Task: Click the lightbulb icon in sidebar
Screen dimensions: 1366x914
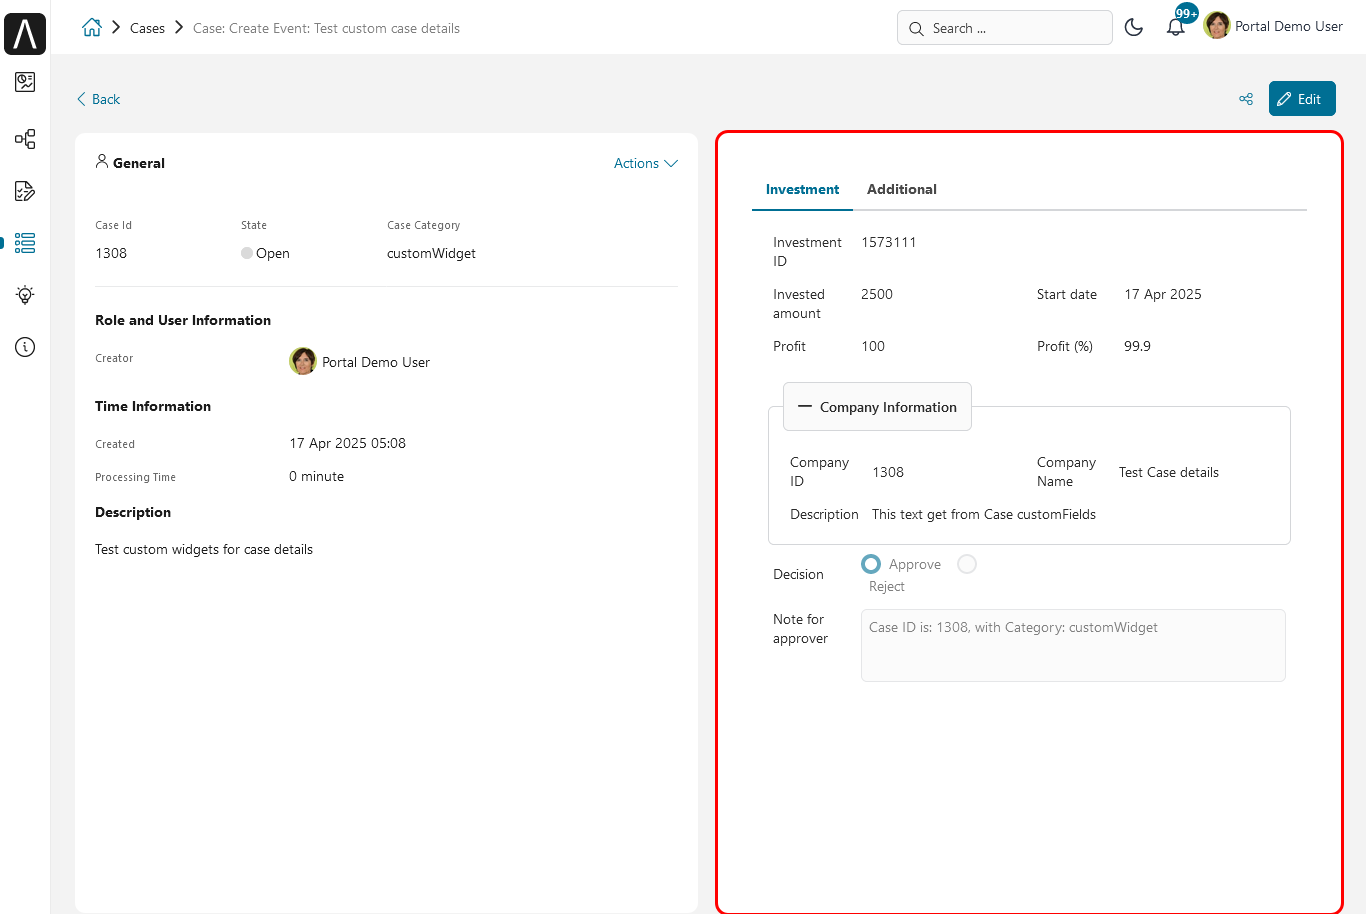Action: pyautogui.click(x=25, y=295)
